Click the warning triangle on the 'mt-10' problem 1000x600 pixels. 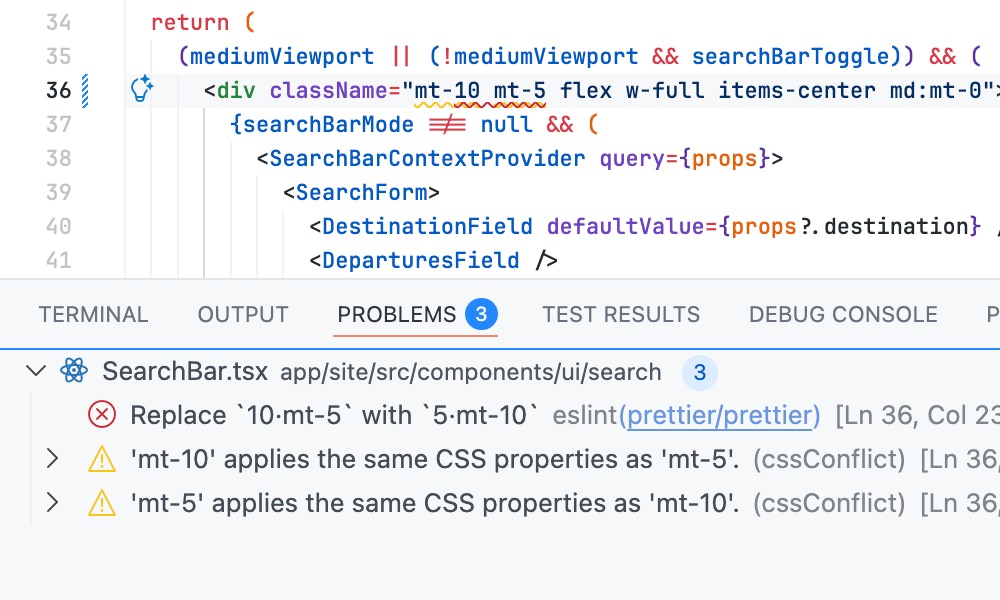[x=101, y=459]
